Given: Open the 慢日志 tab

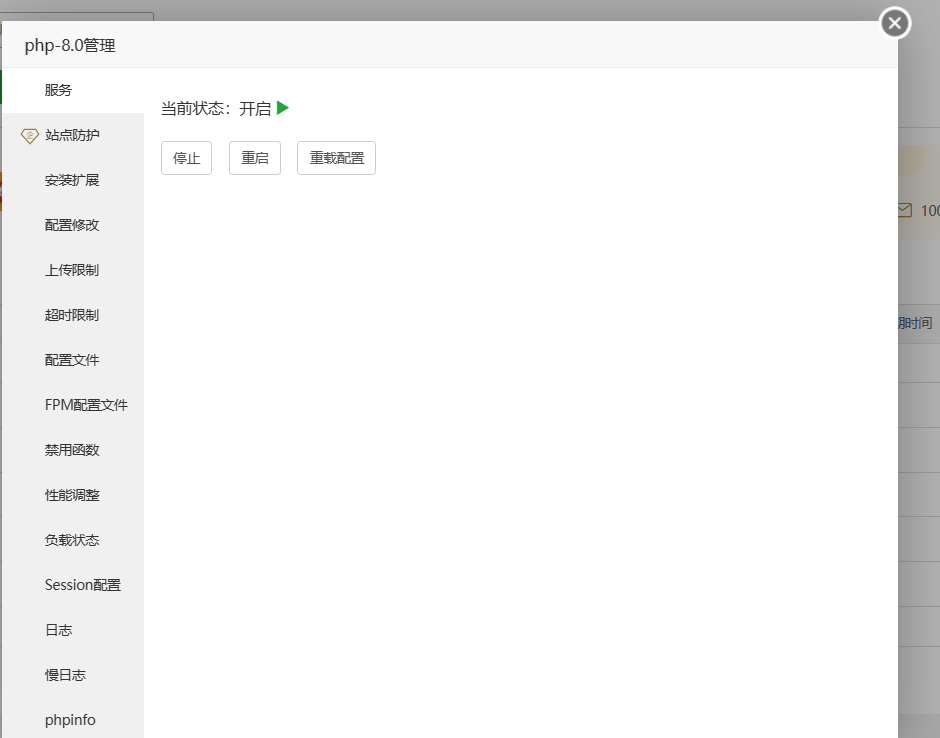Looking at the screenshot, I should coord(73,675).
